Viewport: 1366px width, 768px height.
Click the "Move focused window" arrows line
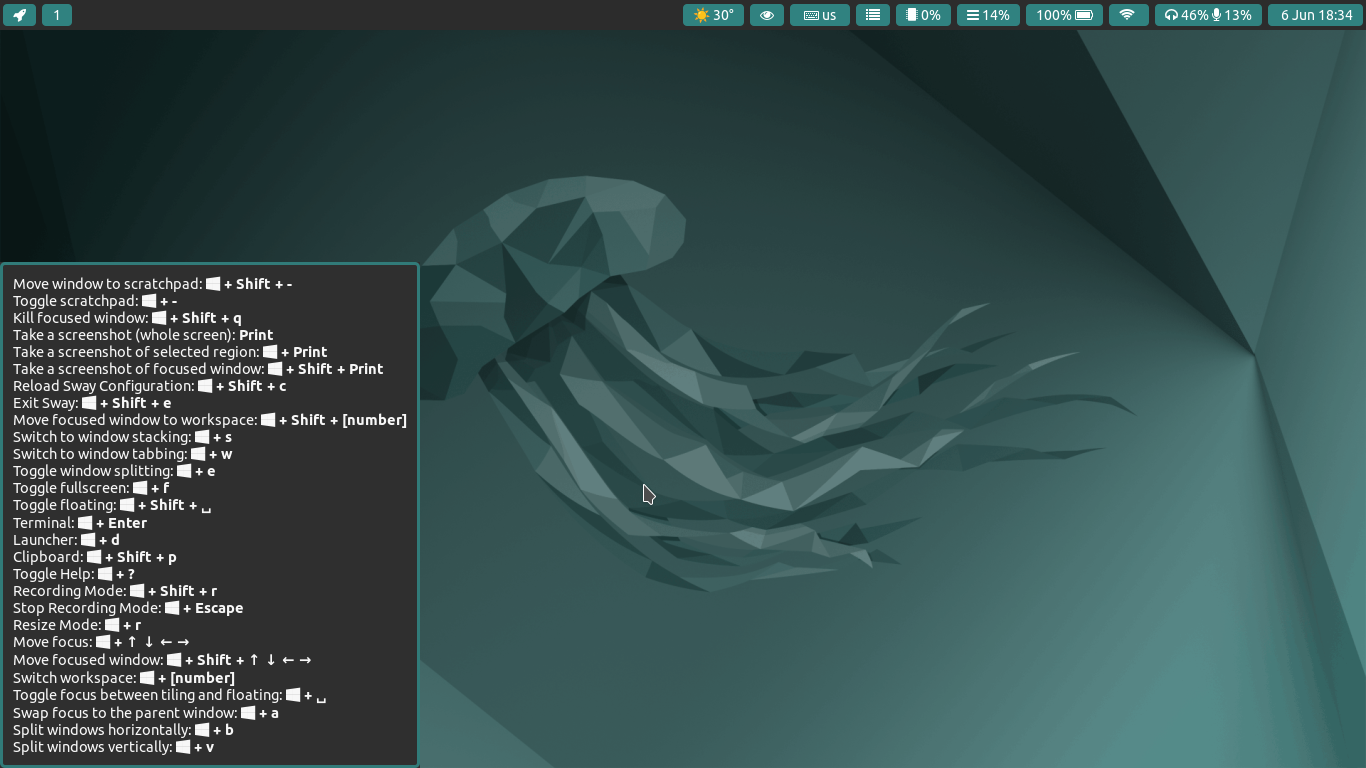coord(162,660)
